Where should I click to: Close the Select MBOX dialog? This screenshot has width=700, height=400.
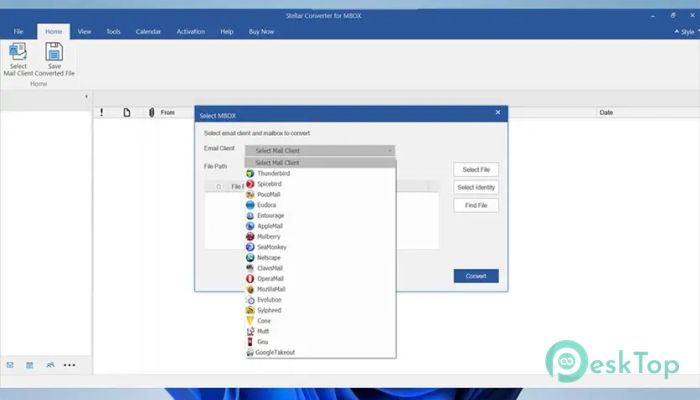(x=498, y=112)
